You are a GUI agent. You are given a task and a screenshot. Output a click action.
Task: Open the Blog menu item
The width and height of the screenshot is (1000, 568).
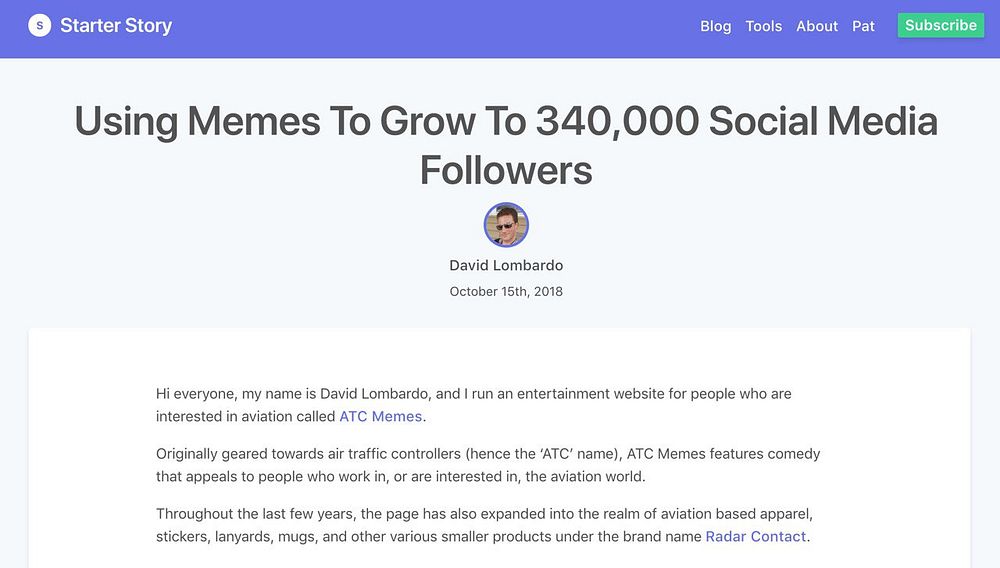[x=715, y=26]
